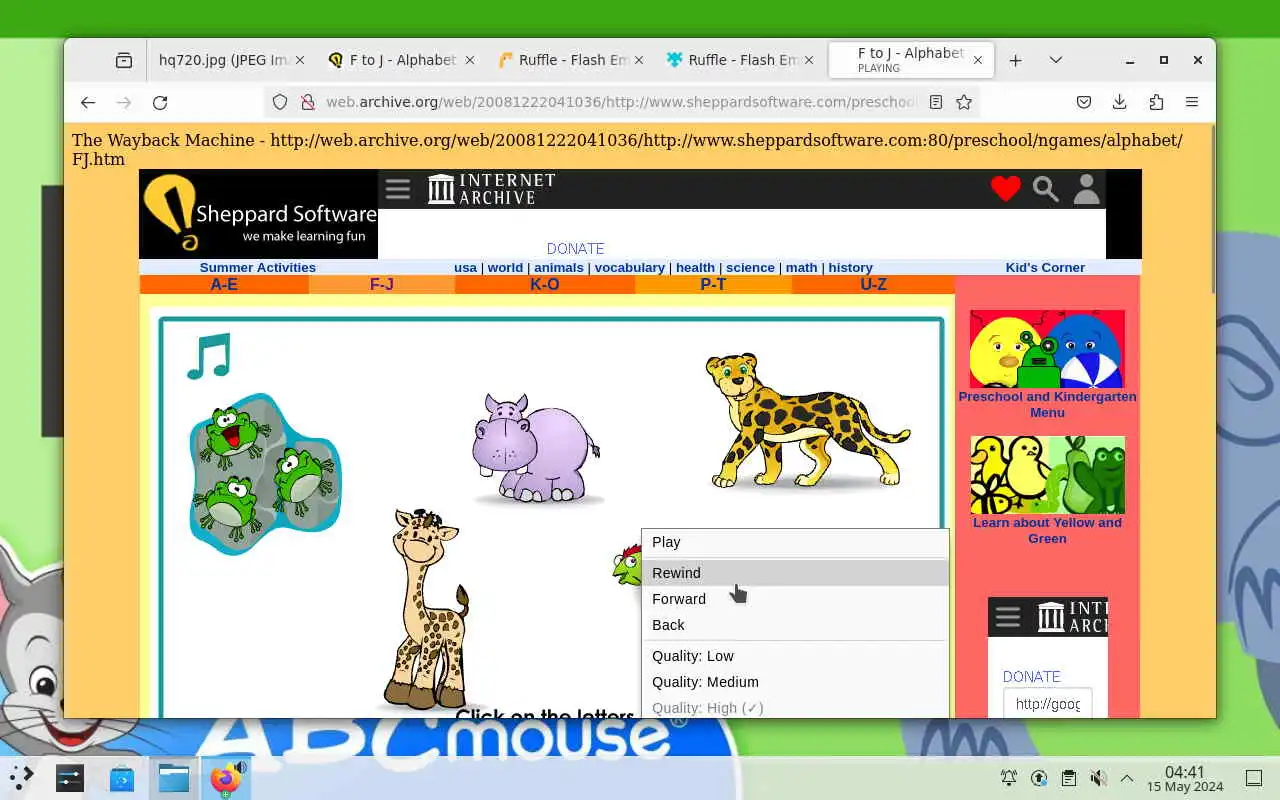1280x800 pixels.
Task: Click the sidebar widget DONATE link
Action: pos(1031,676)
